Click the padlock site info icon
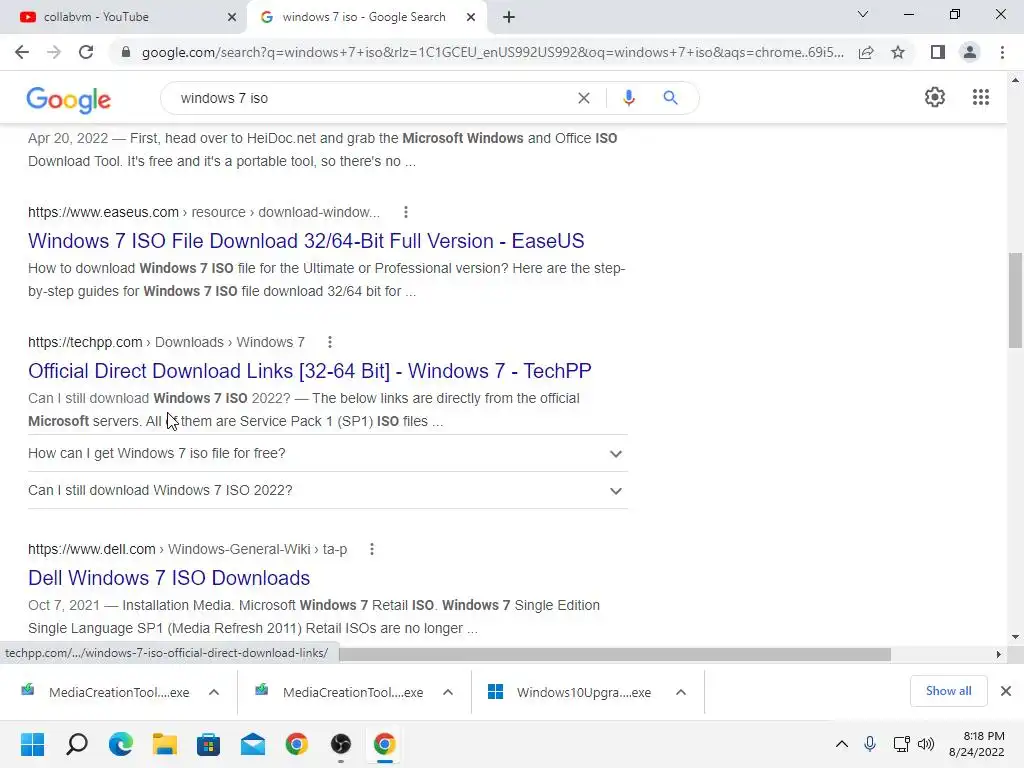Image resolution: width=1024 pixels, height=768 pixels. click(x=126, y=52)
